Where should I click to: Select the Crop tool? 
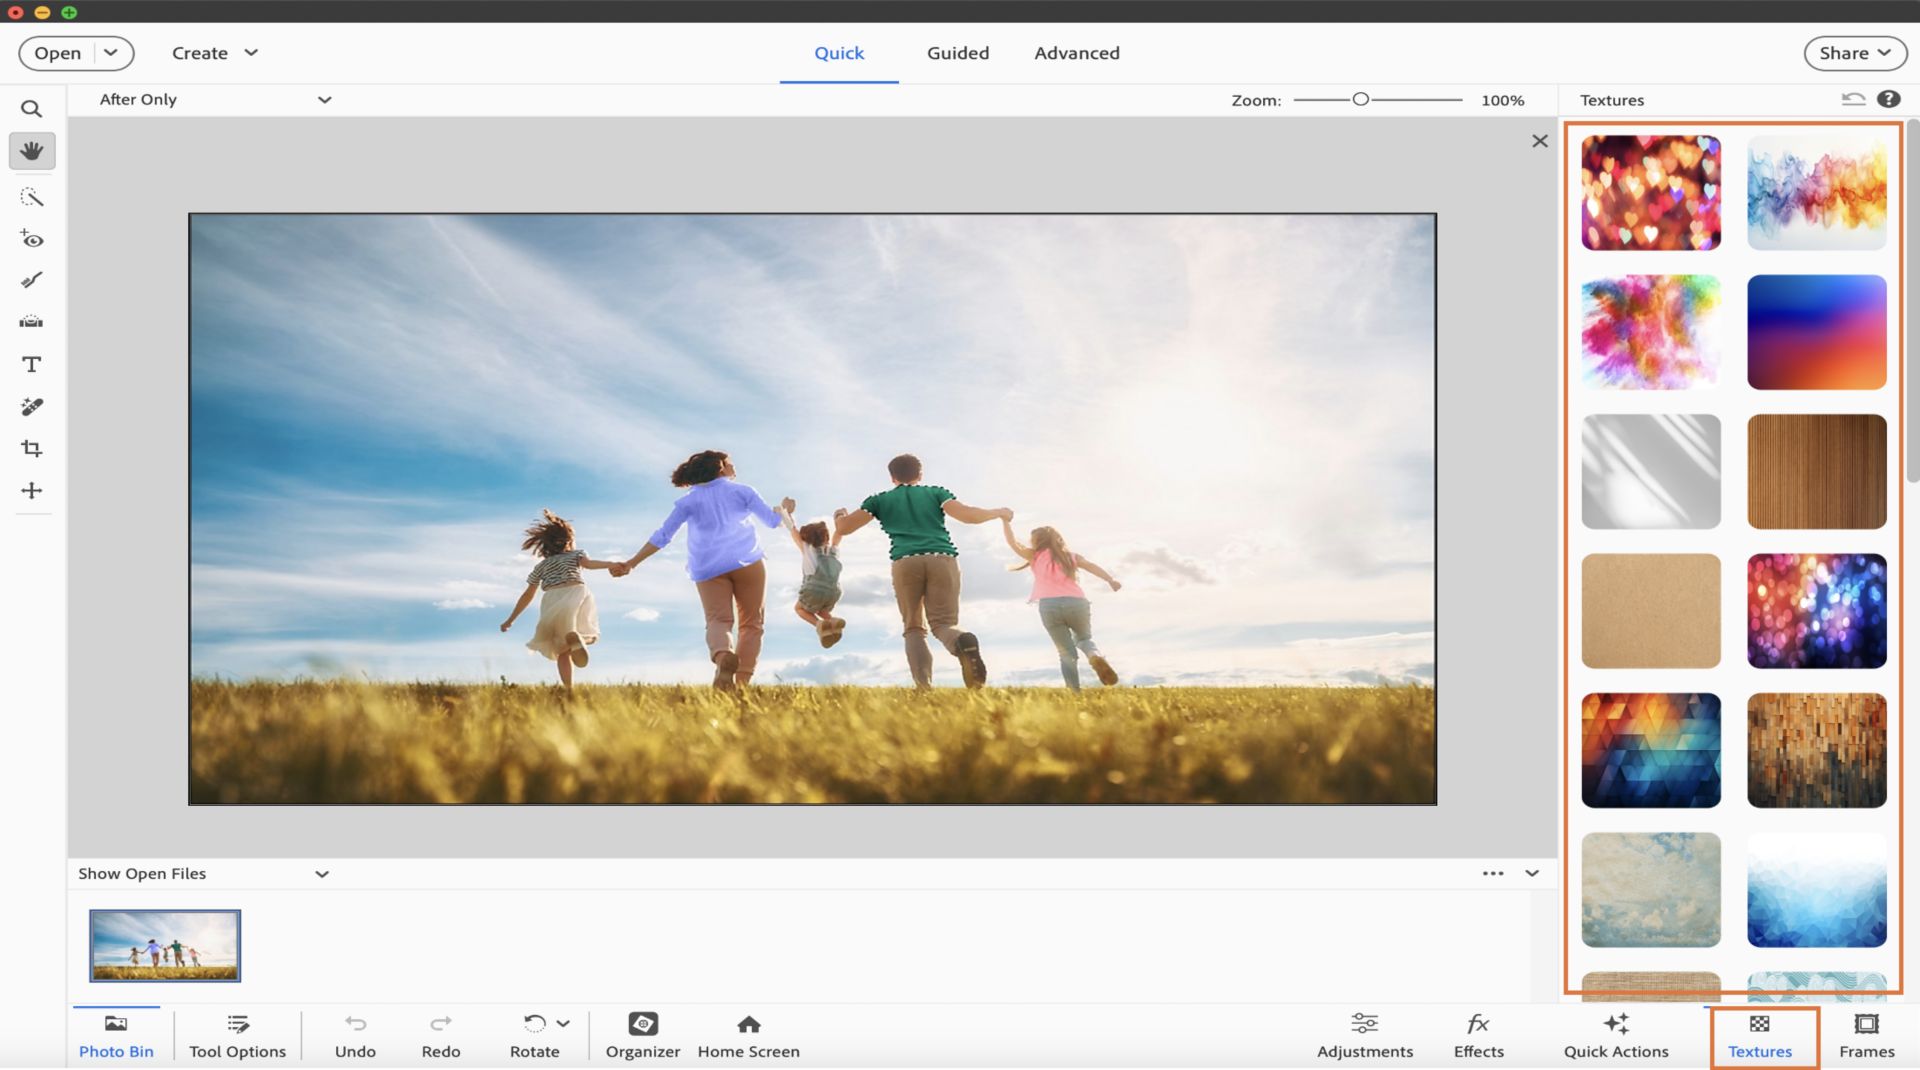pos(31,449)
